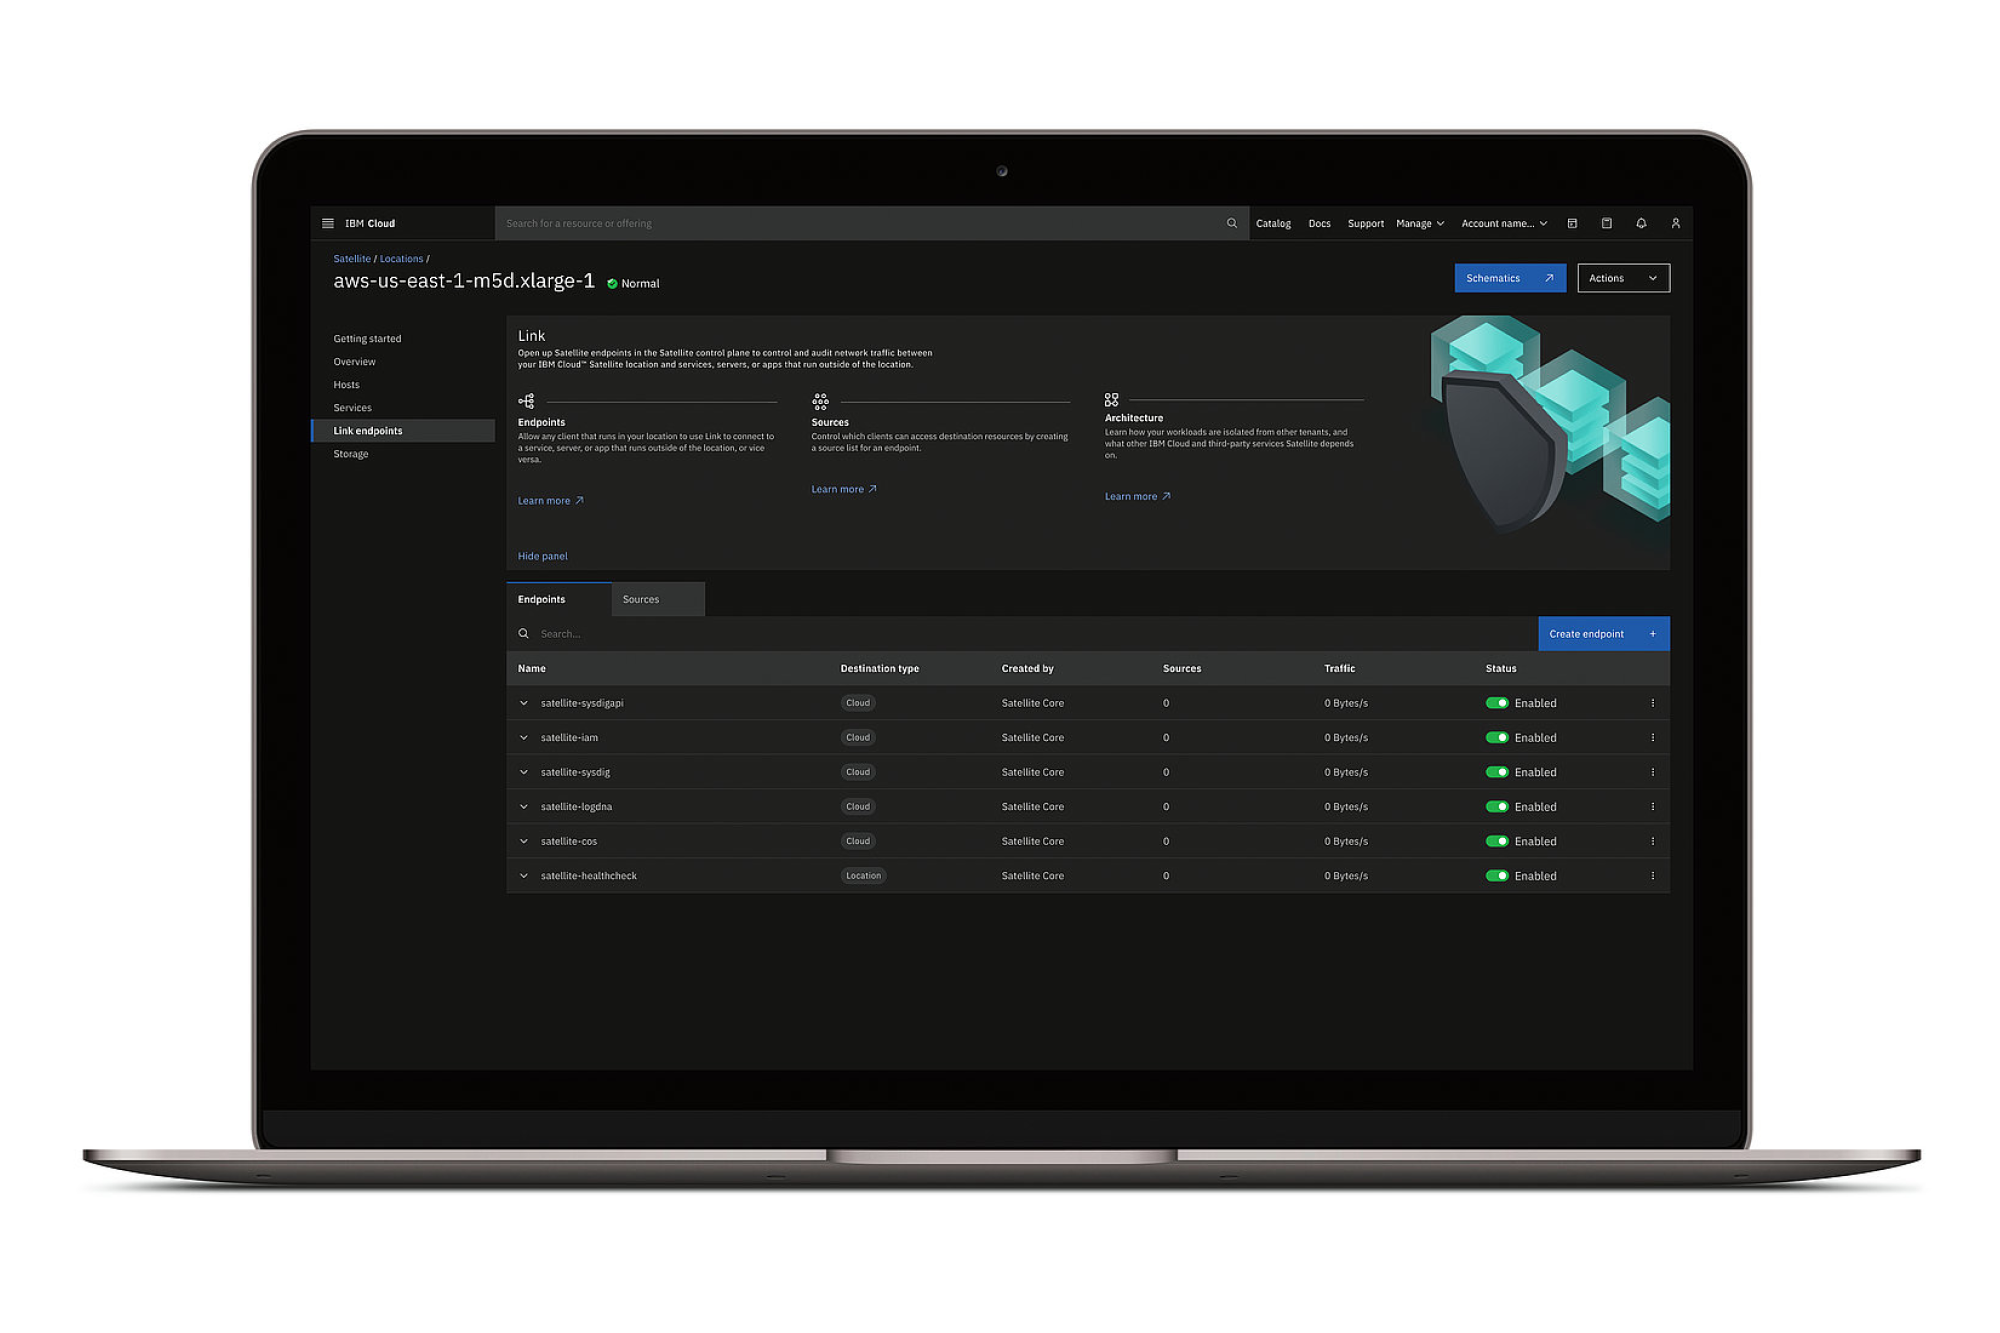Go to Storage in sidebar
This screenshot has width=2000, height=1333.
350,453
